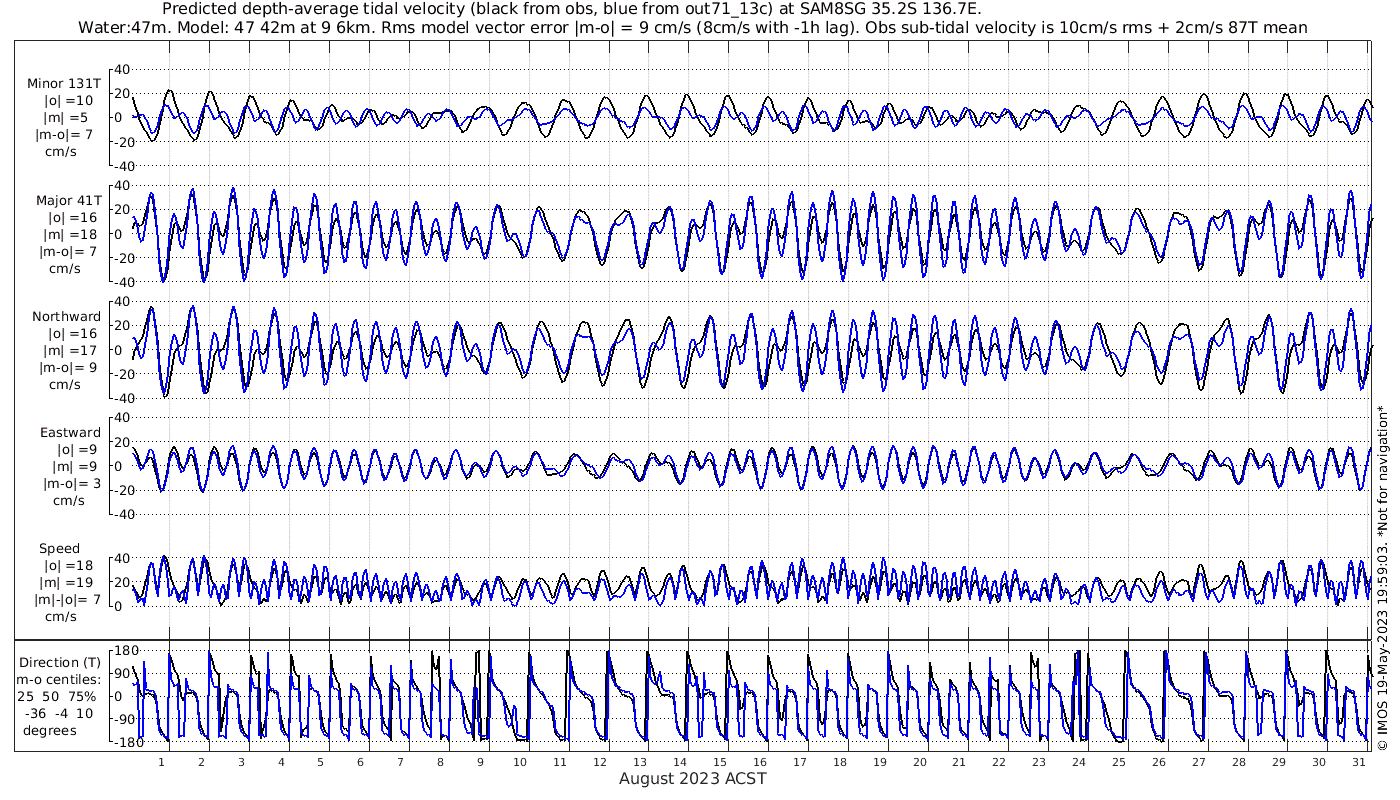Click day '13' on the date axis

tap(639, 762)
